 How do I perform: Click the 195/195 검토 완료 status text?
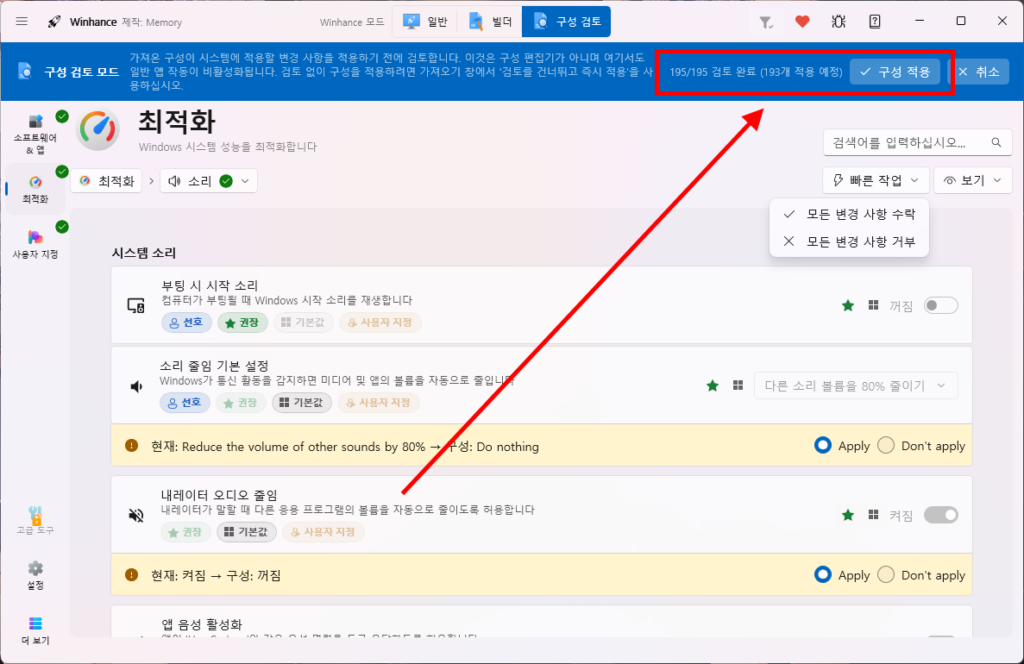point(756,72)
